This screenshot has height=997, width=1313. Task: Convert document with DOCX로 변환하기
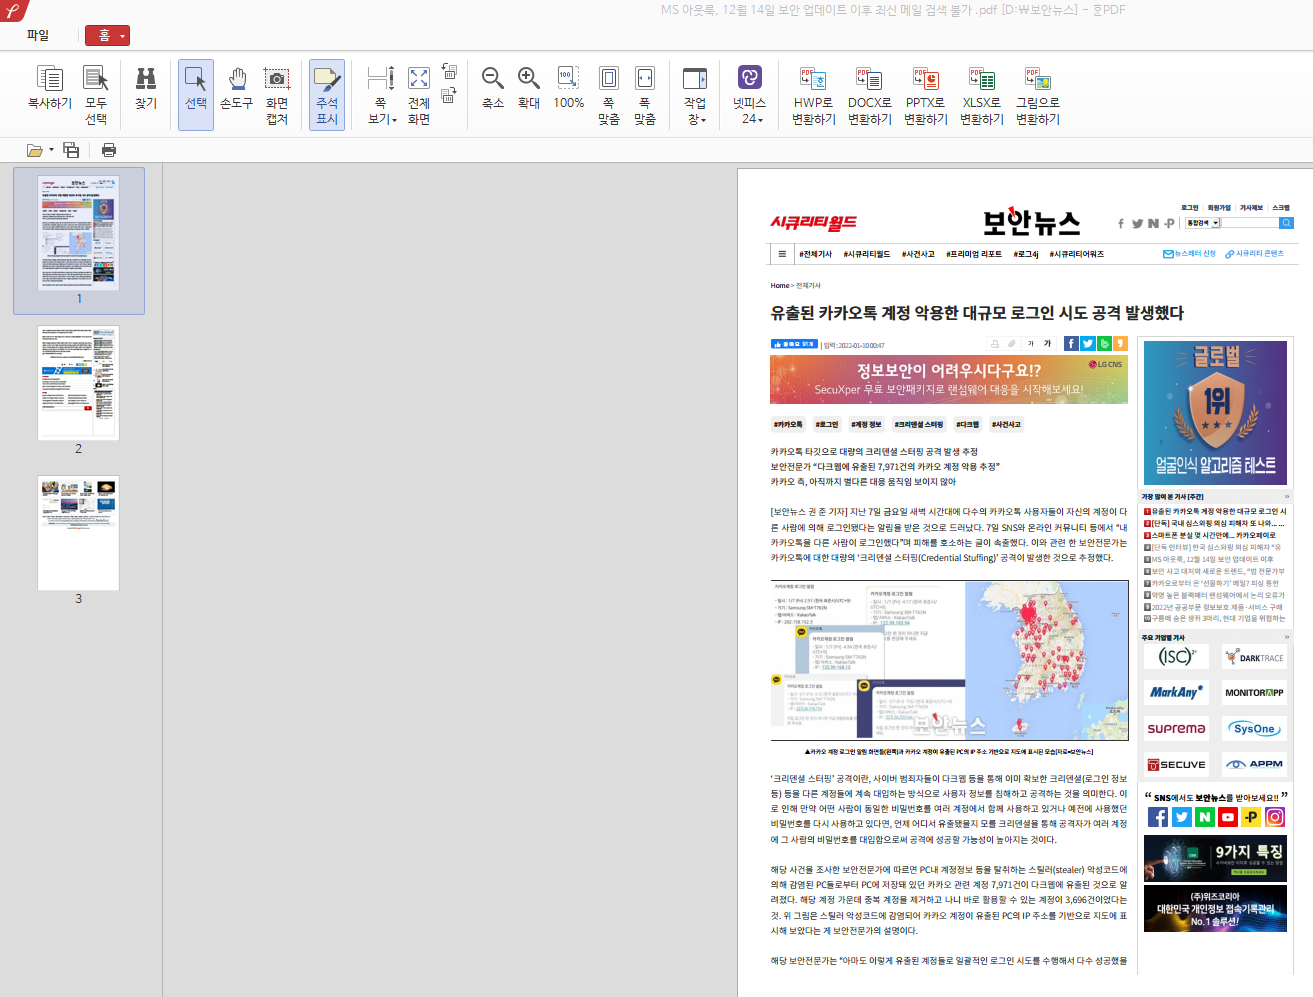pos(870,95)
